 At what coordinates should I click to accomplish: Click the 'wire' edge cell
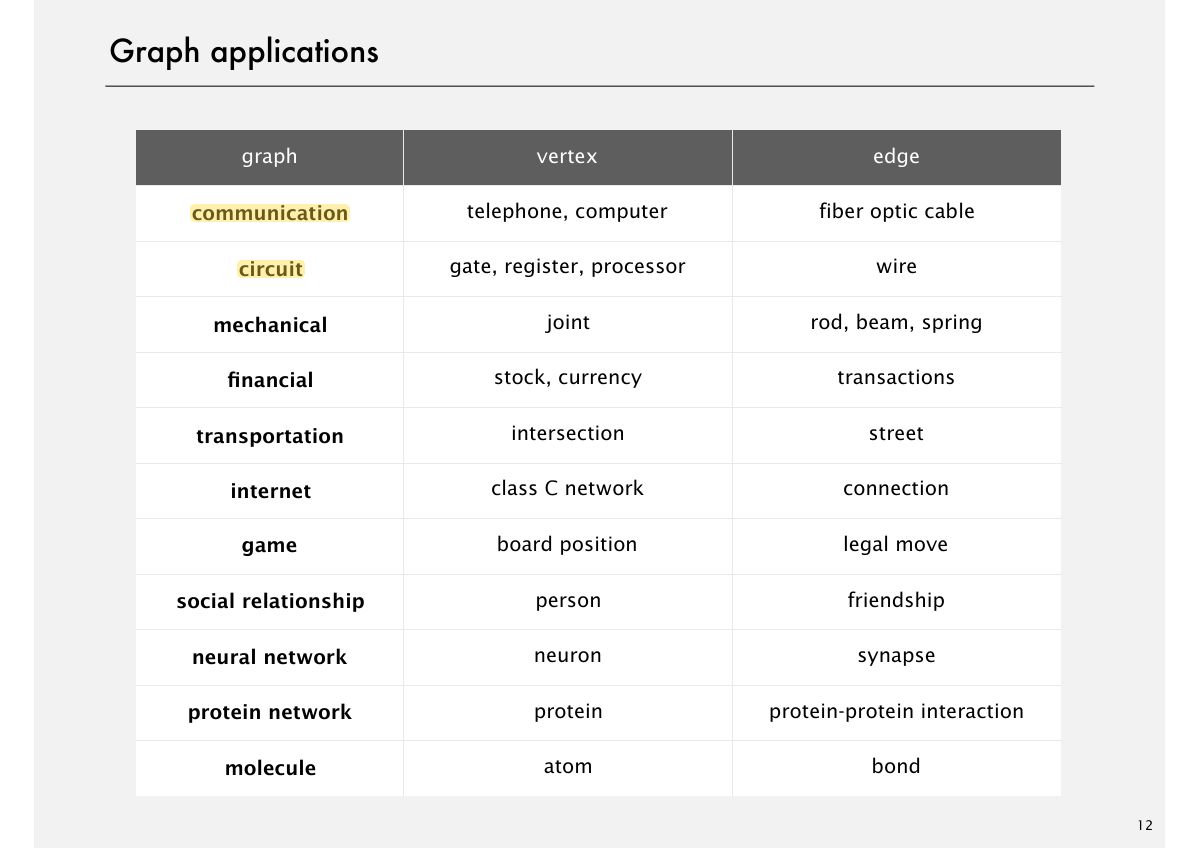896,267
